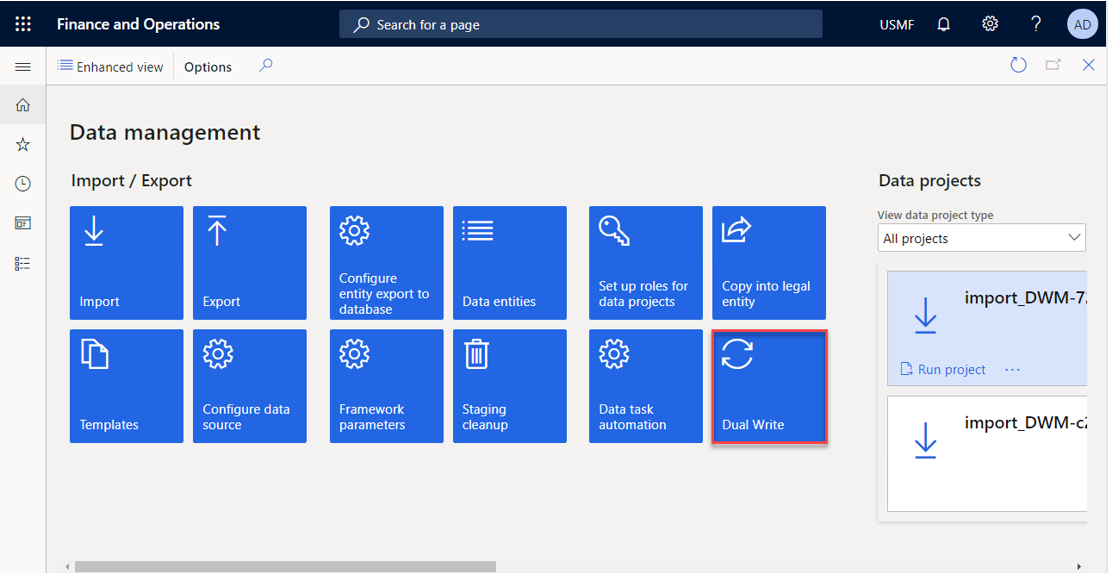
Task: Click the Search for a page field
Action: [580, 24]
